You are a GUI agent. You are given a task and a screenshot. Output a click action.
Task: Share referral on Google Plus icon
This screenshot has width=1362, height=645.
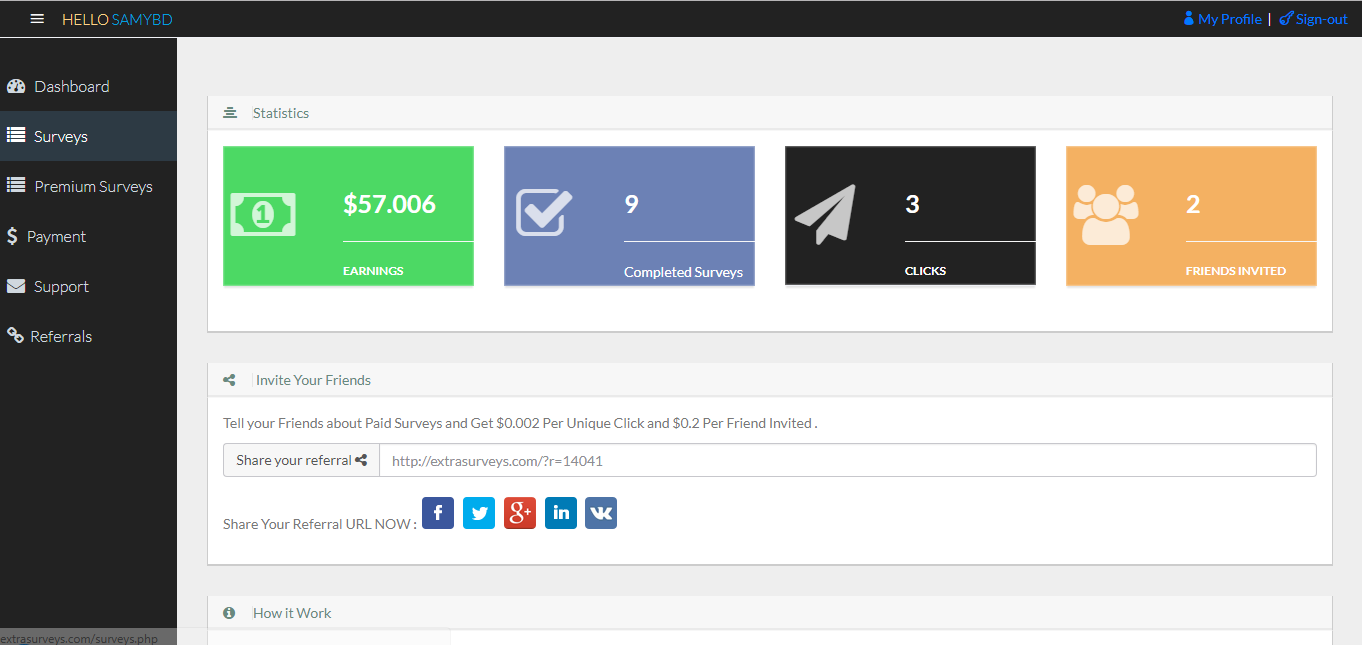pyautogui.click(x=520, y=513)
